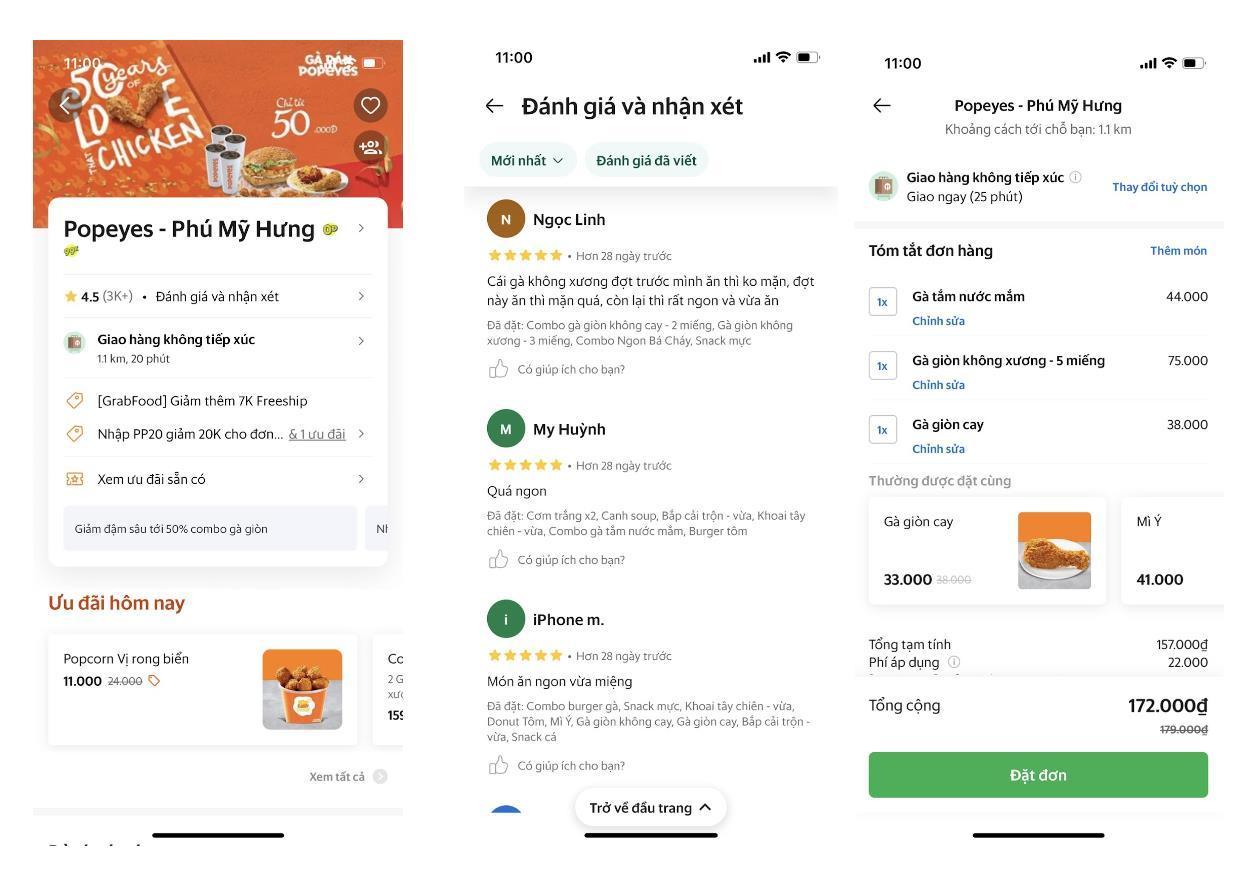Open the Mới nhất sort dropdown

[x=527, y=160]
